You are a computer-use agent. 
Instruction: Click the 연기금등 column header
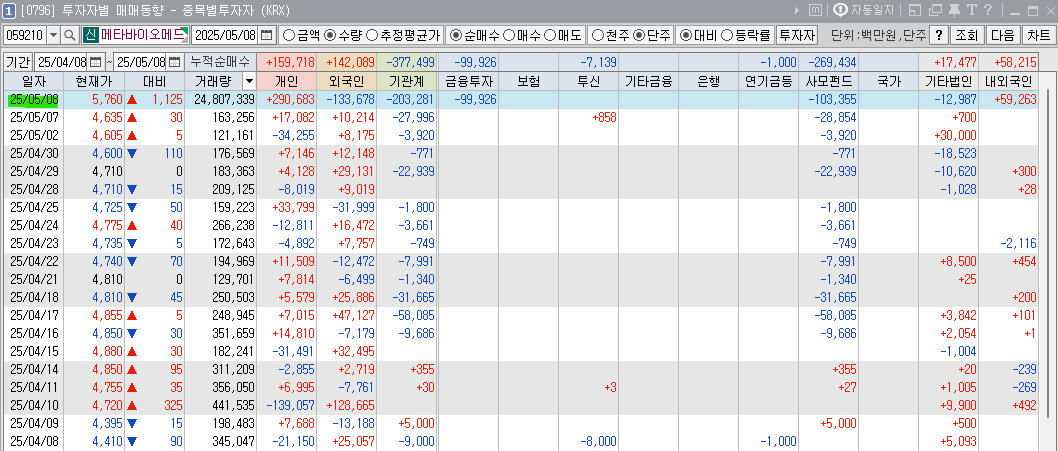(769, 82)
